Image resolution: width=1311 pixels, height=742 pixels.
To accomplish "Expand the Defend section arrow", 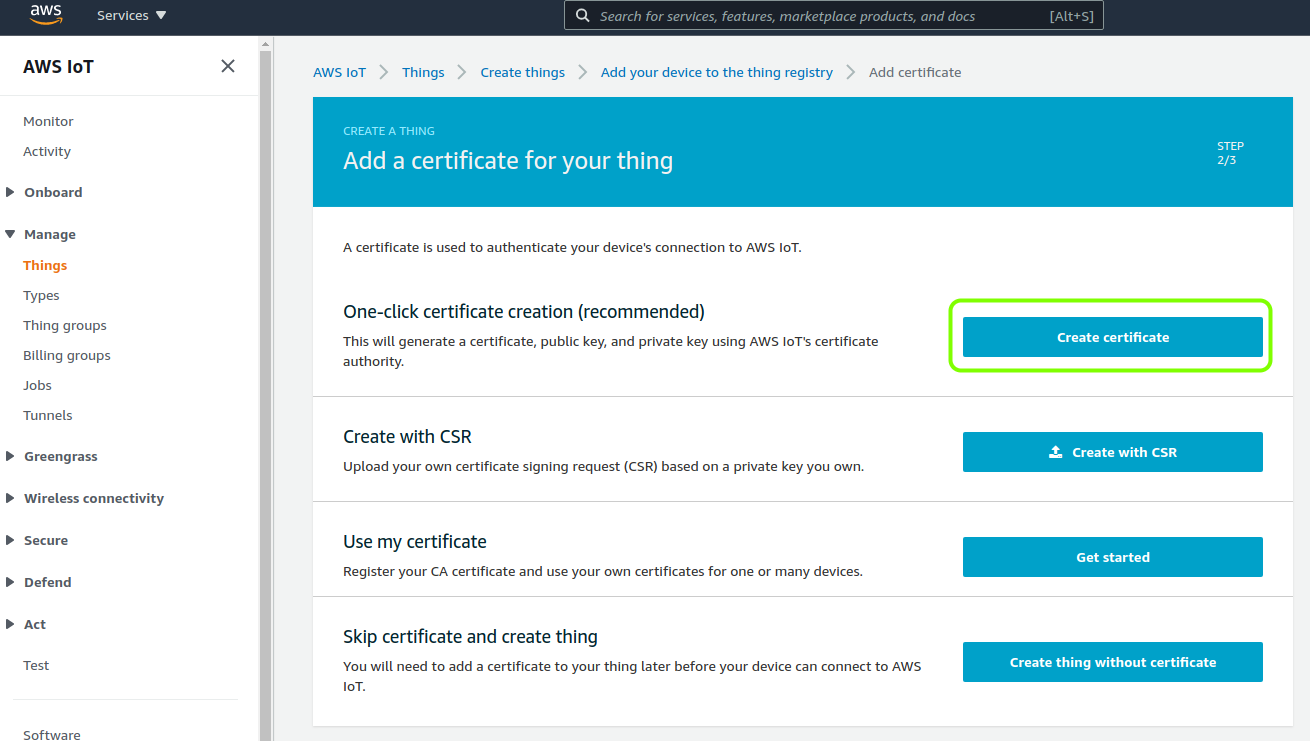I will pyautogui.click(x=11, y=582).
